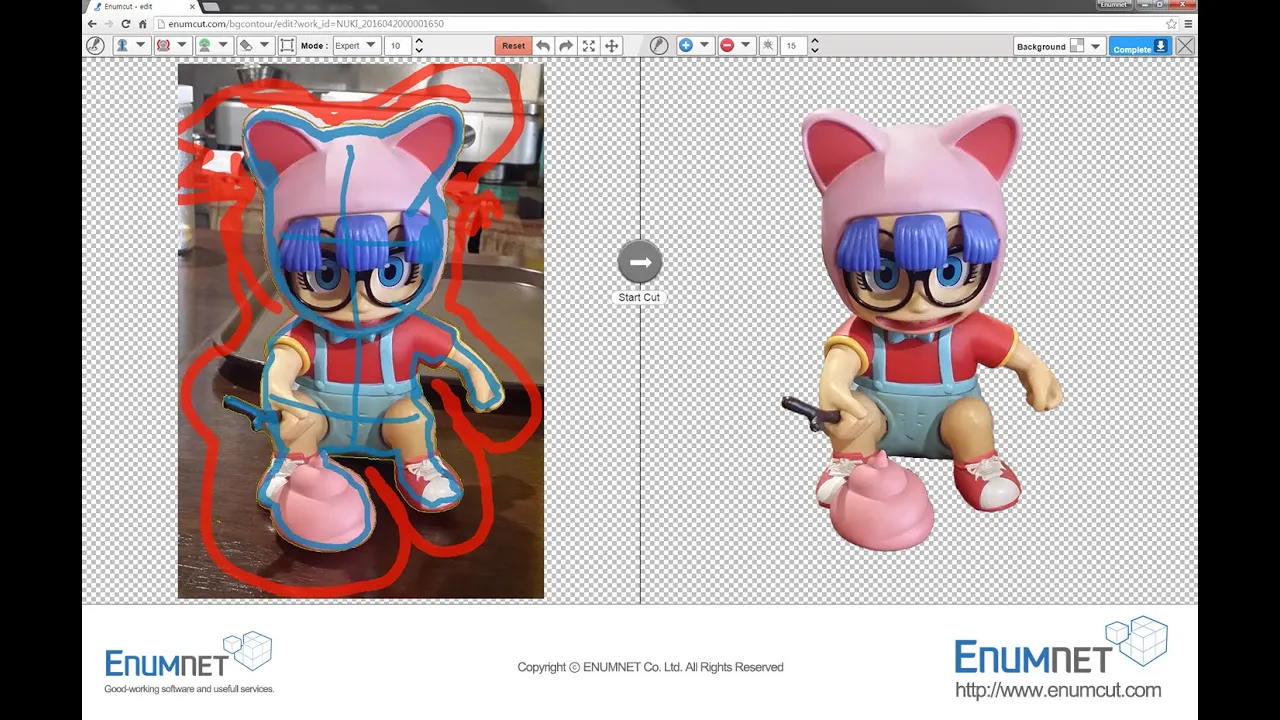Open the Background dropdown
Image resolution: width=1280 pixels, height=720 pixels.
1059,46
